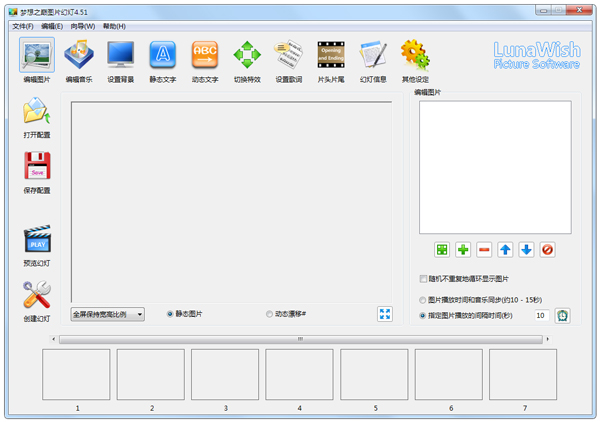Minimize the 梦想之巅图片幻灯 window
The height and width of the screenshot is (422, 600).
[x=543, y=10]
